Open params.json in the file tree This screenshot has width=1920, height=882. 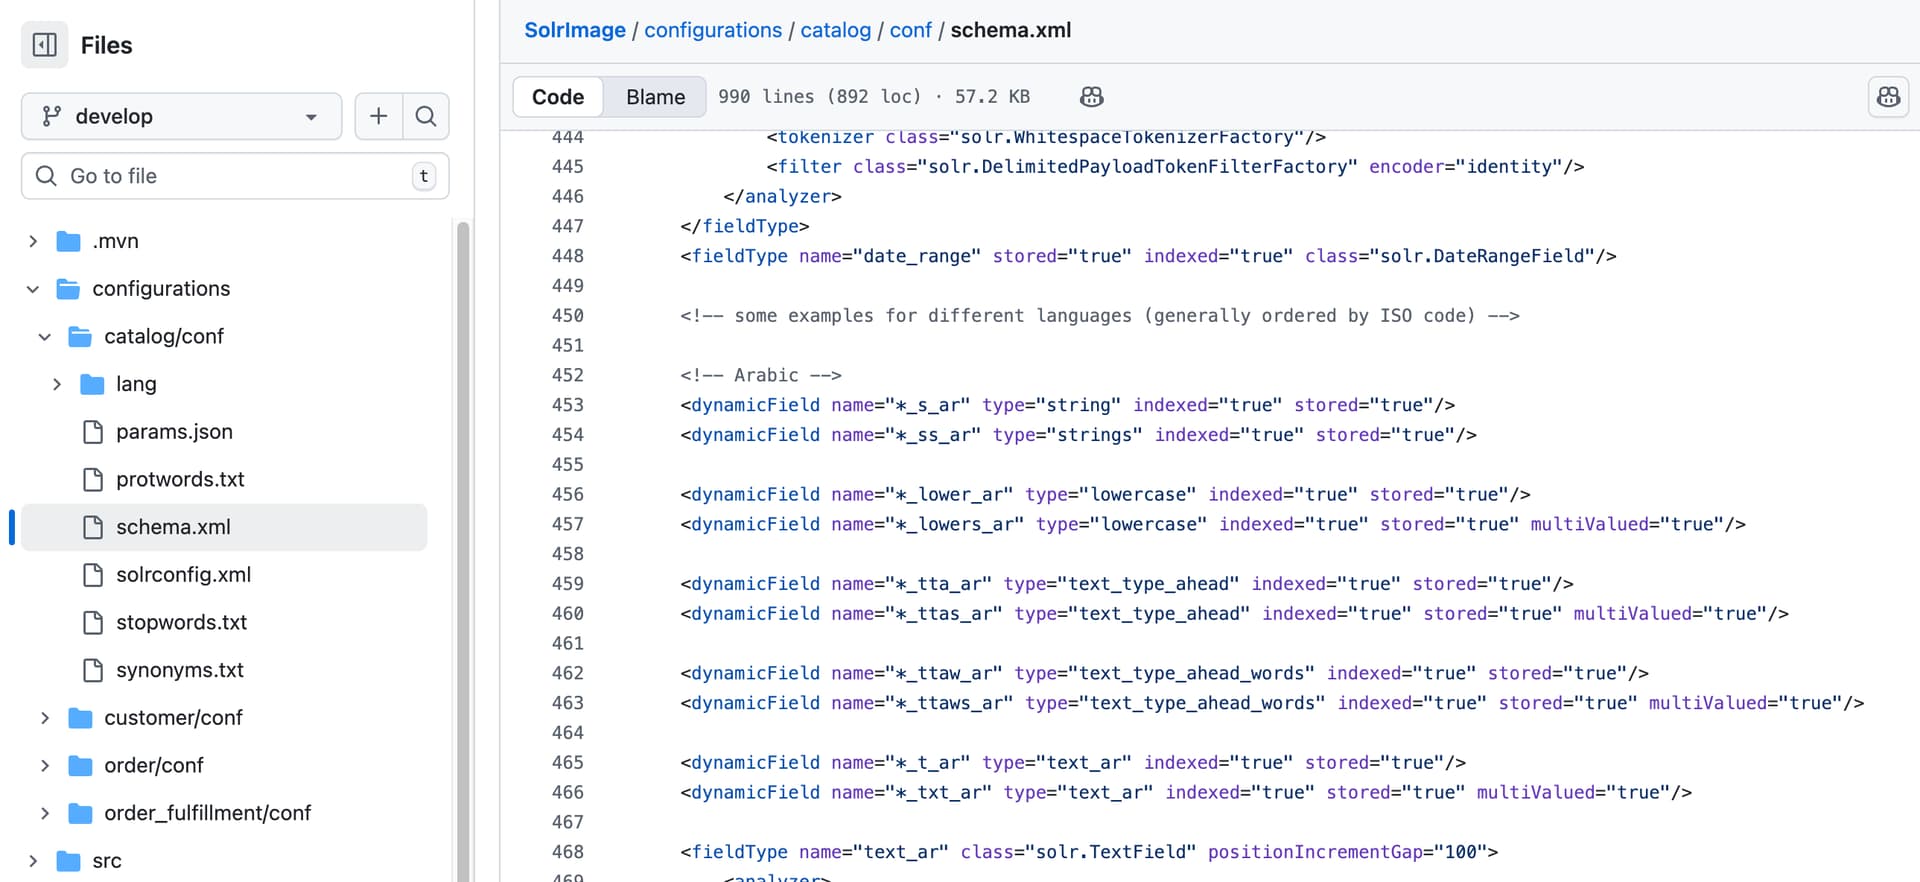(x=174, y=432)
